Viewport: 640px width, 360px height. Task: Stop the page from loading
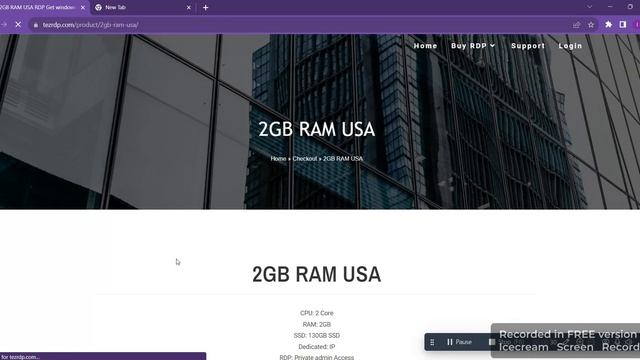pyautogui.click(x=18, y=25)
